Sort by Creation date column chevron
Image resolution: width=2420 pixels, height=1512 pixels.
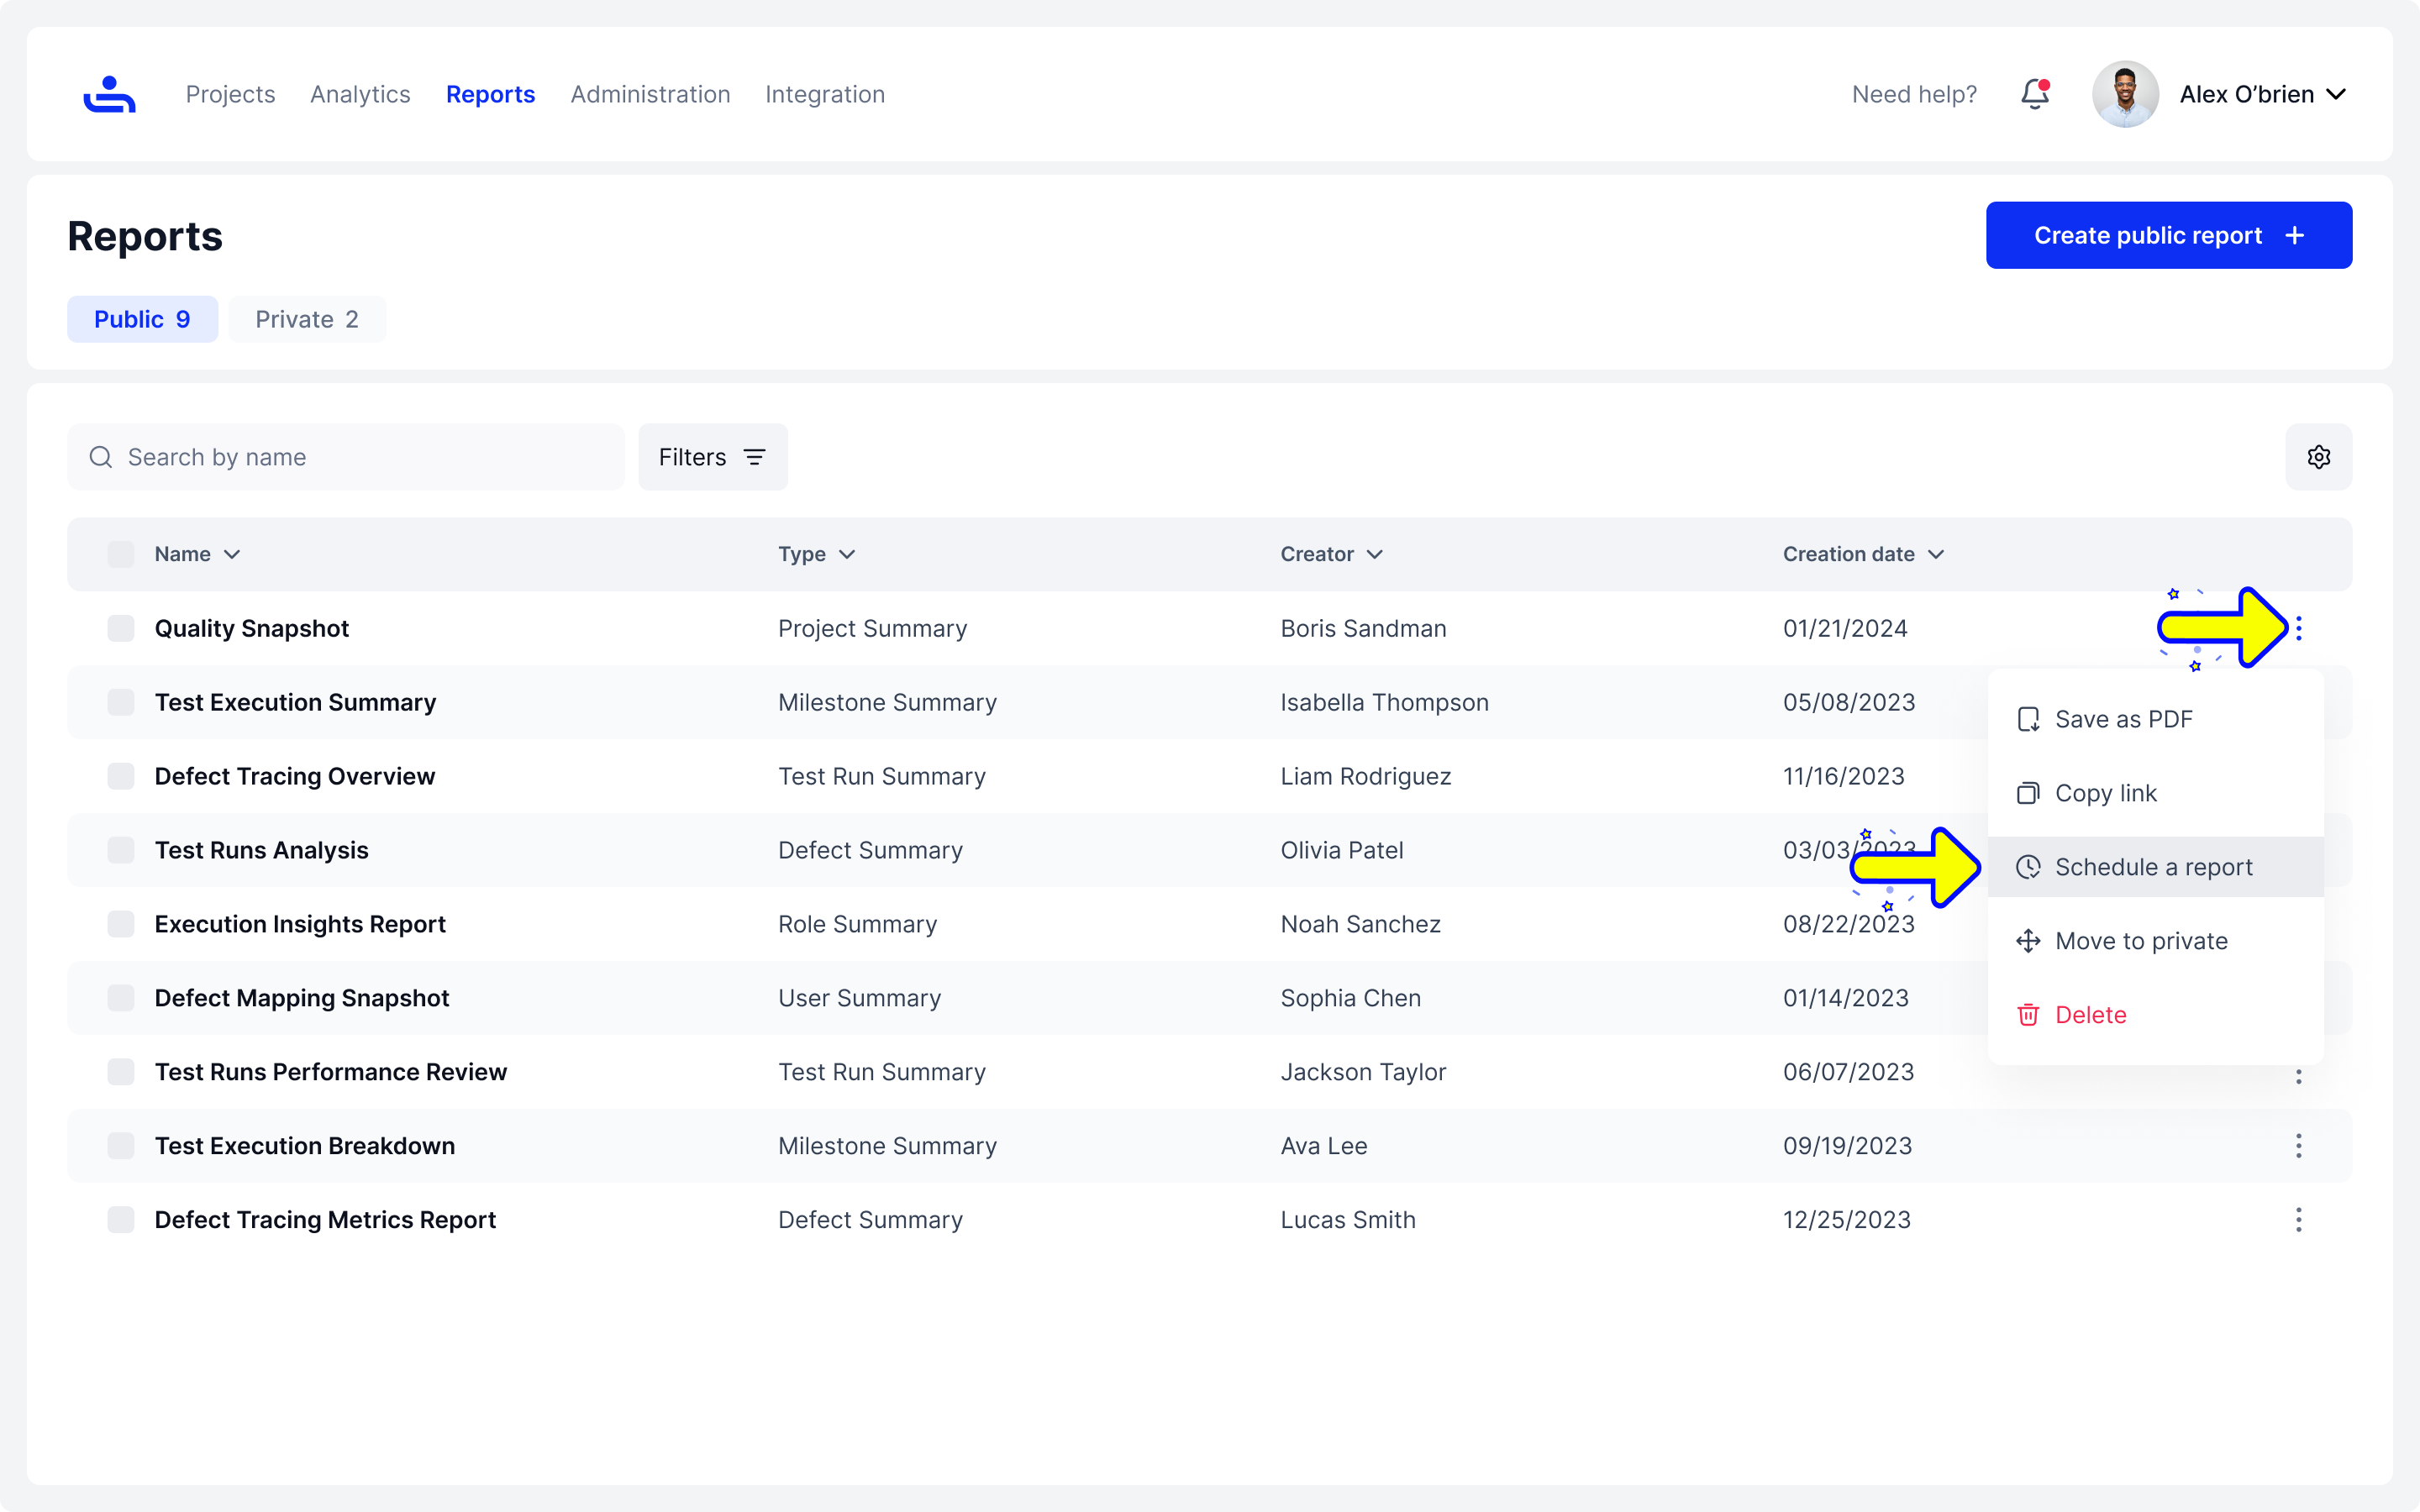tap(1936, 554)
